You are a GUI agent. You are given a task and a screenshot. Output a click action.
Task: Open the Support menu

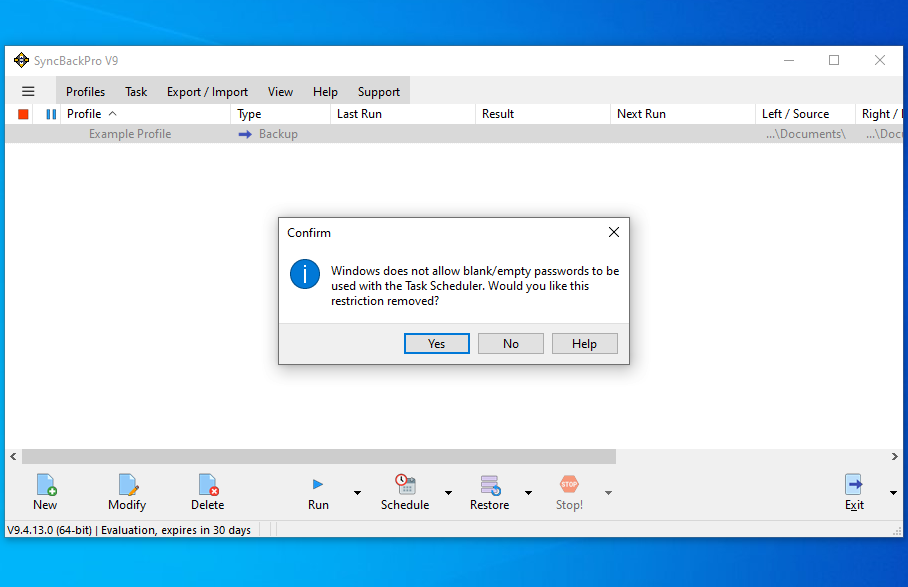(x=379, y=91)
